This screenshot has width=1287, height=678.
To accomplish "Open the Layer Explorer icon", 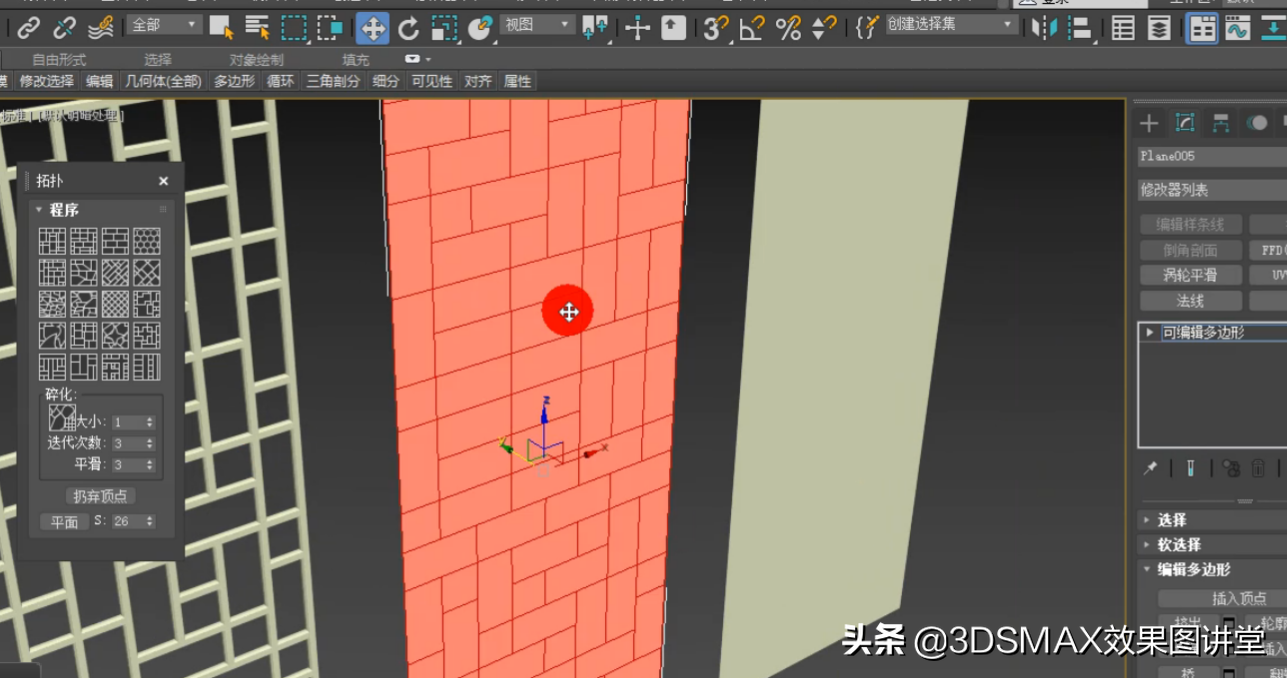I will point(1159,28).
